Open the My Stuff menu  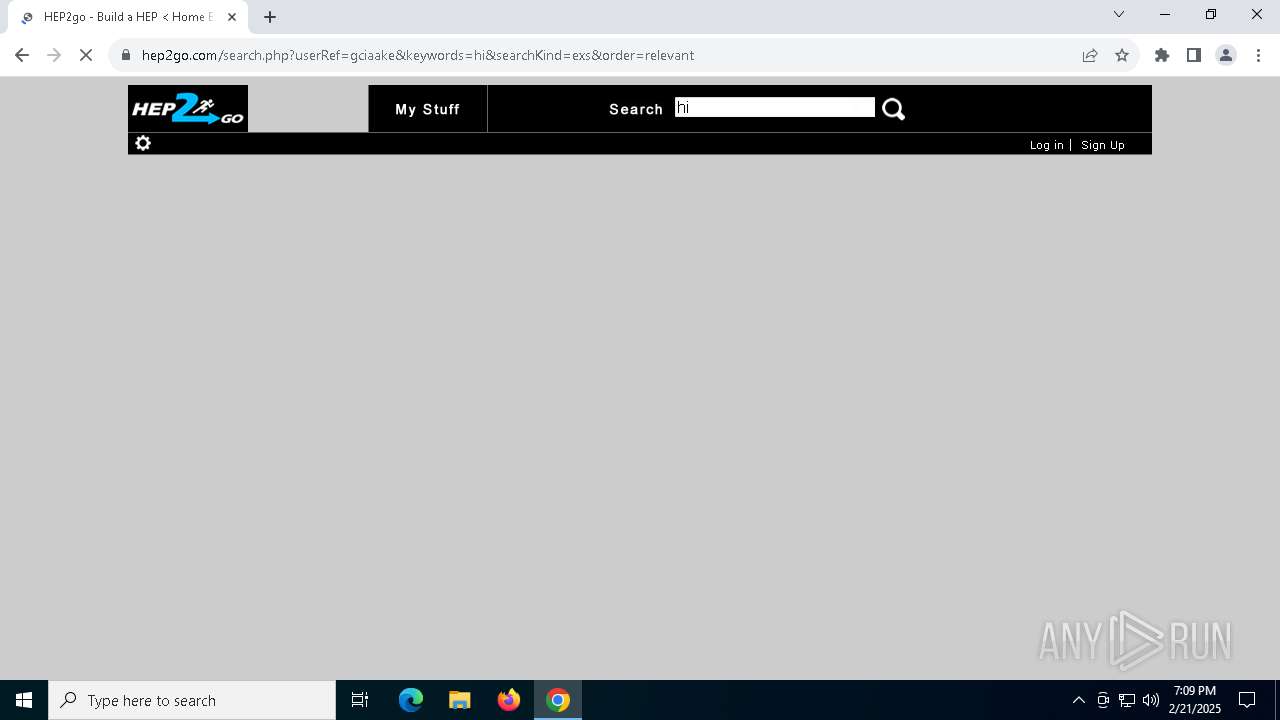pos(428,109)
